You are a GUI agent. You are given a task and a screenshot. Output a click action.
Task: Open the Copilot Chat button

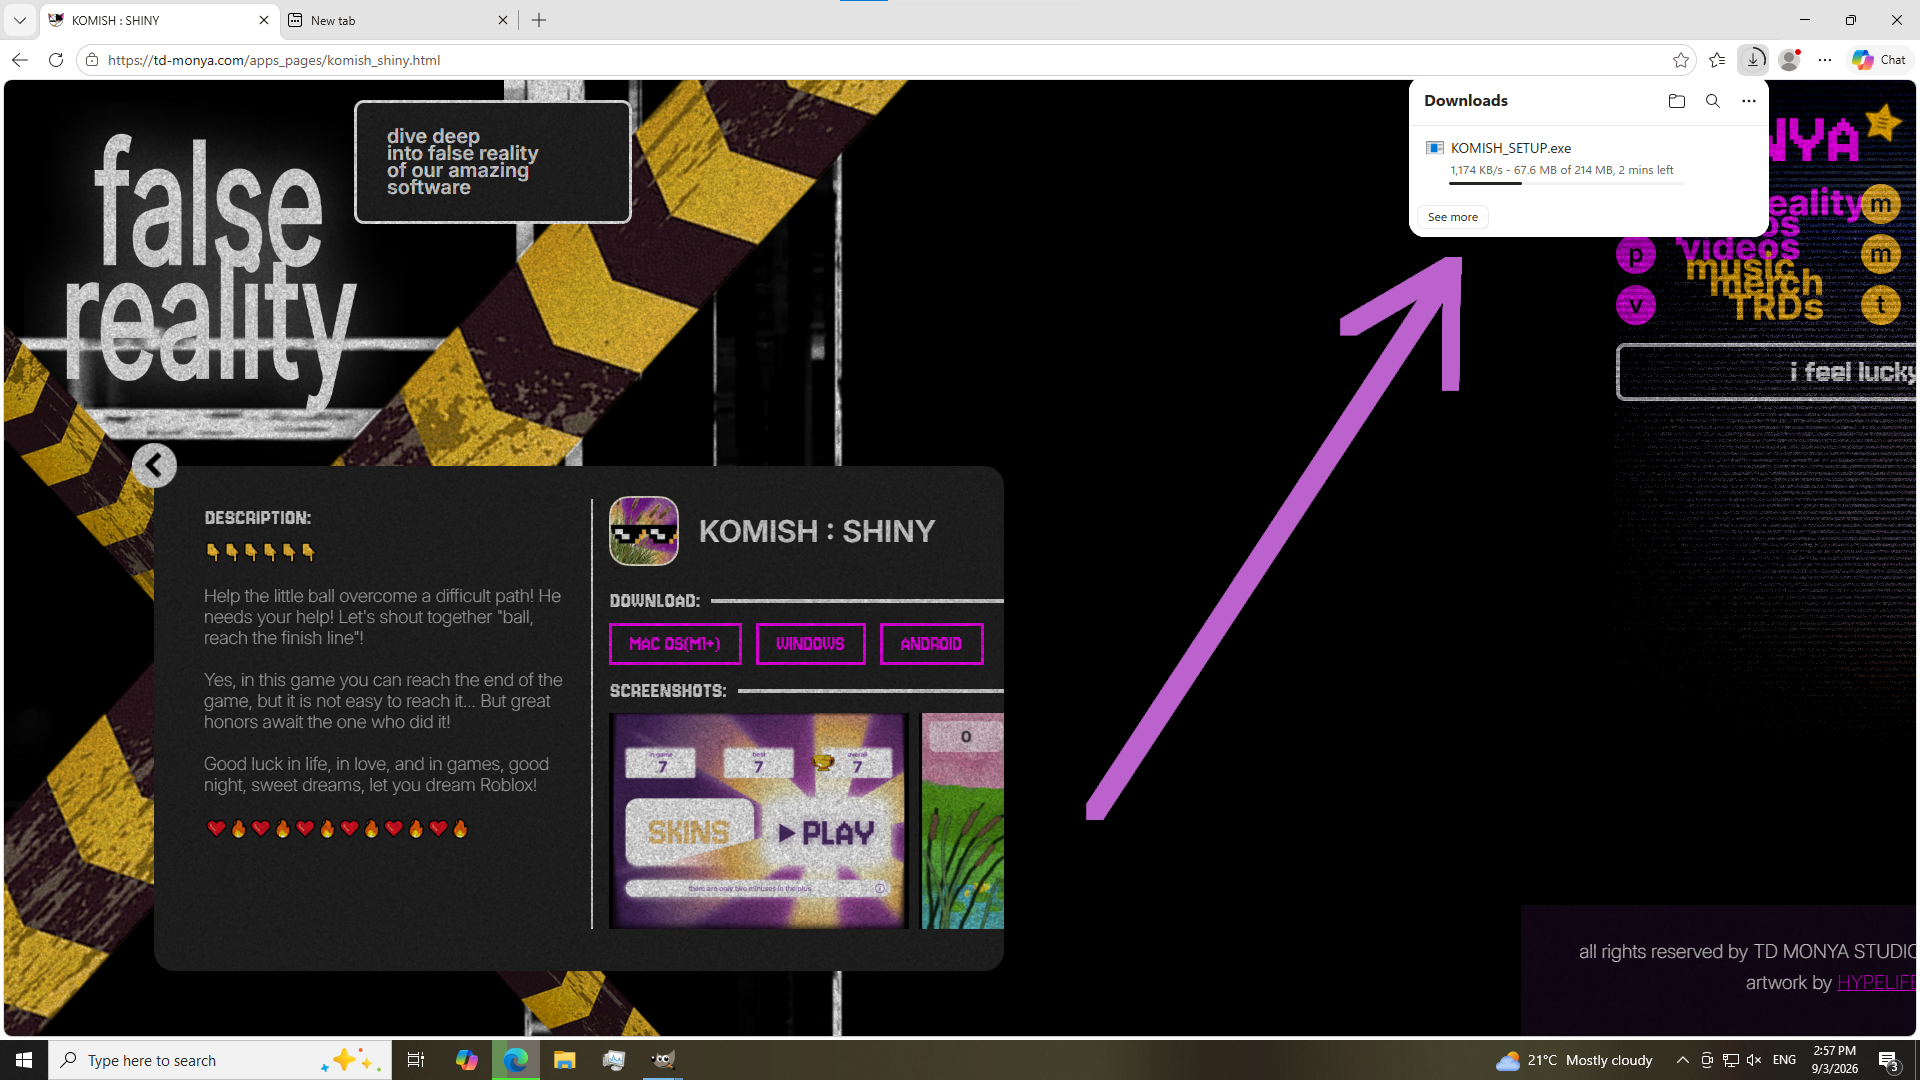click(1879, 60)
